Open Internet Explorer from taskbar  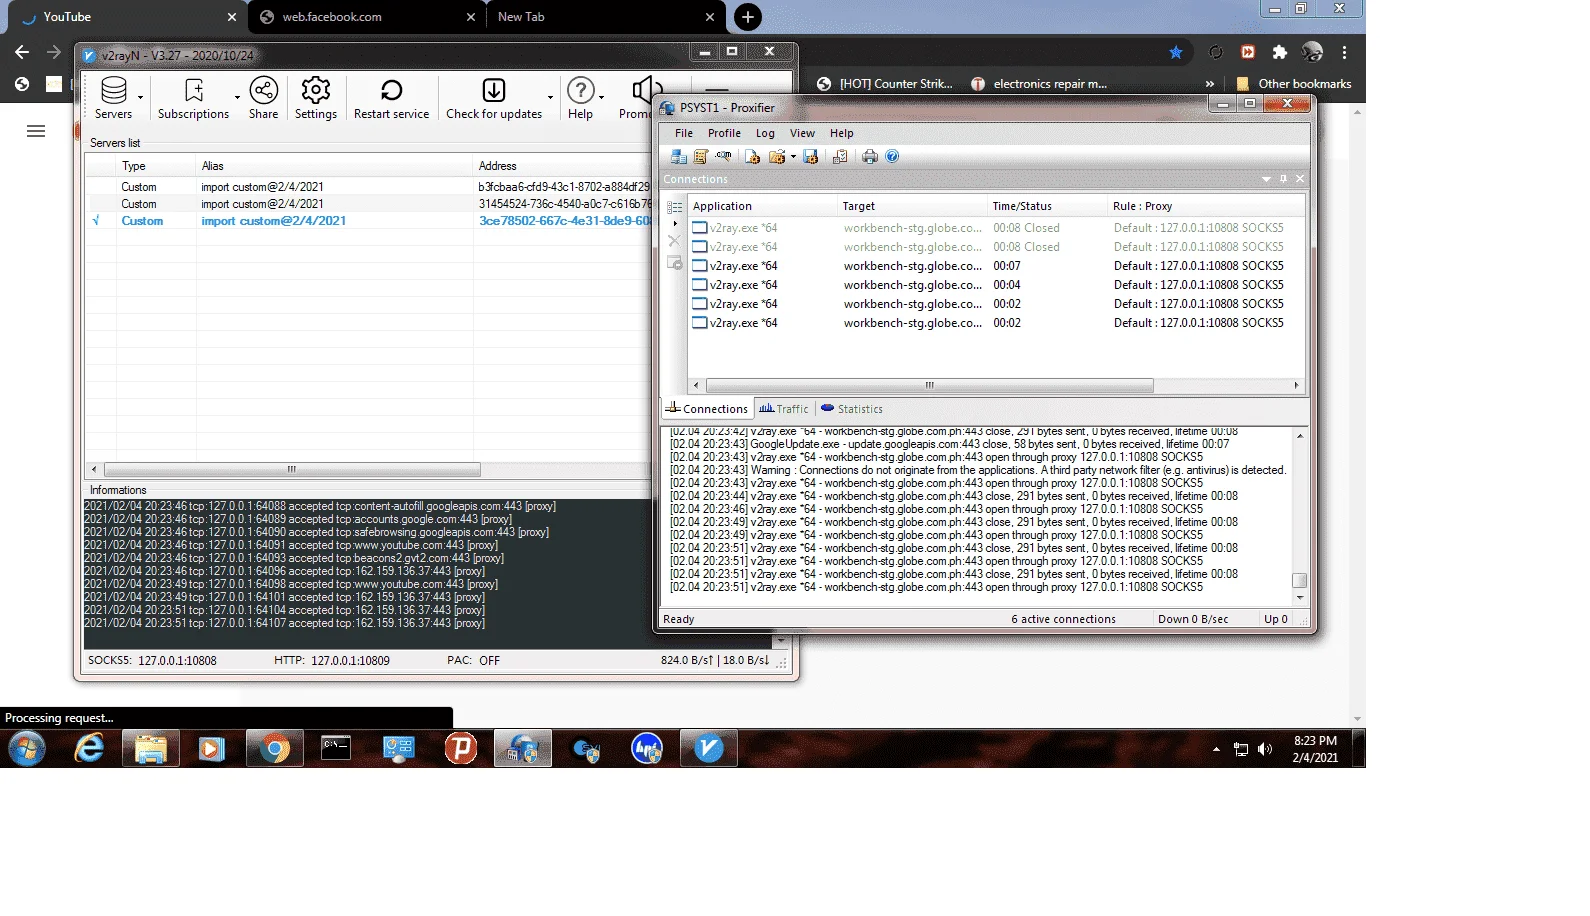[x=89, y=748]
